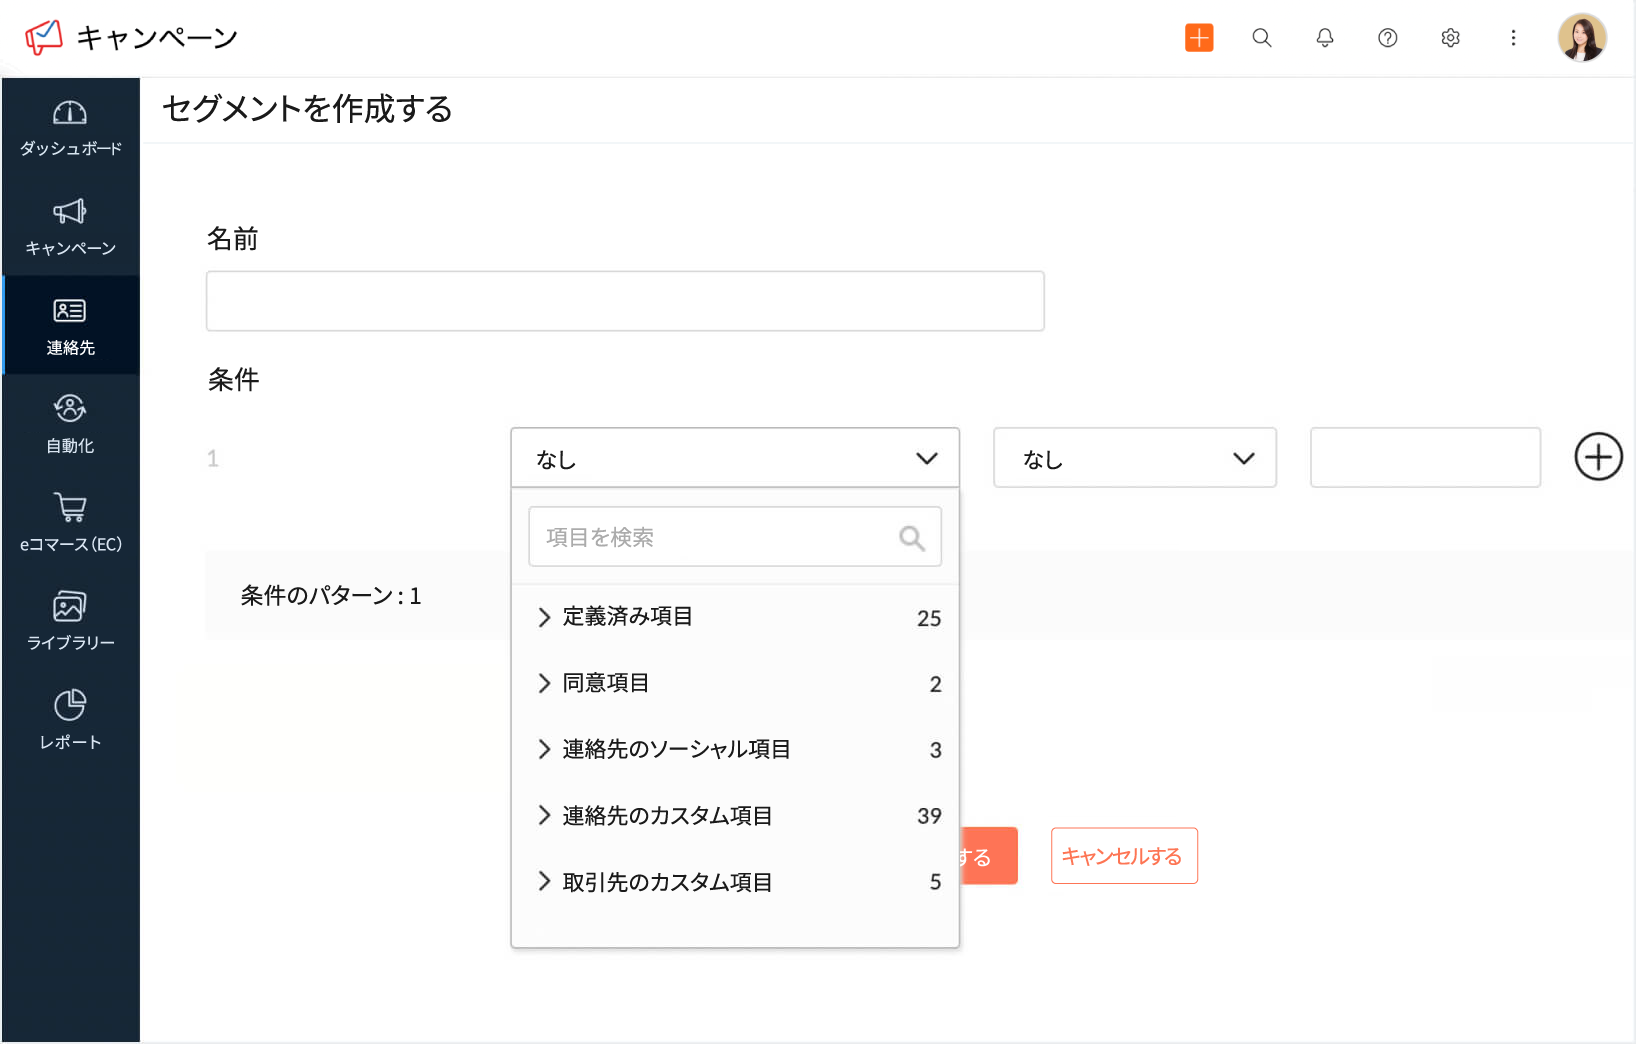Expand 連絡先のカスタム項目 in the list

tap(666, 815)
